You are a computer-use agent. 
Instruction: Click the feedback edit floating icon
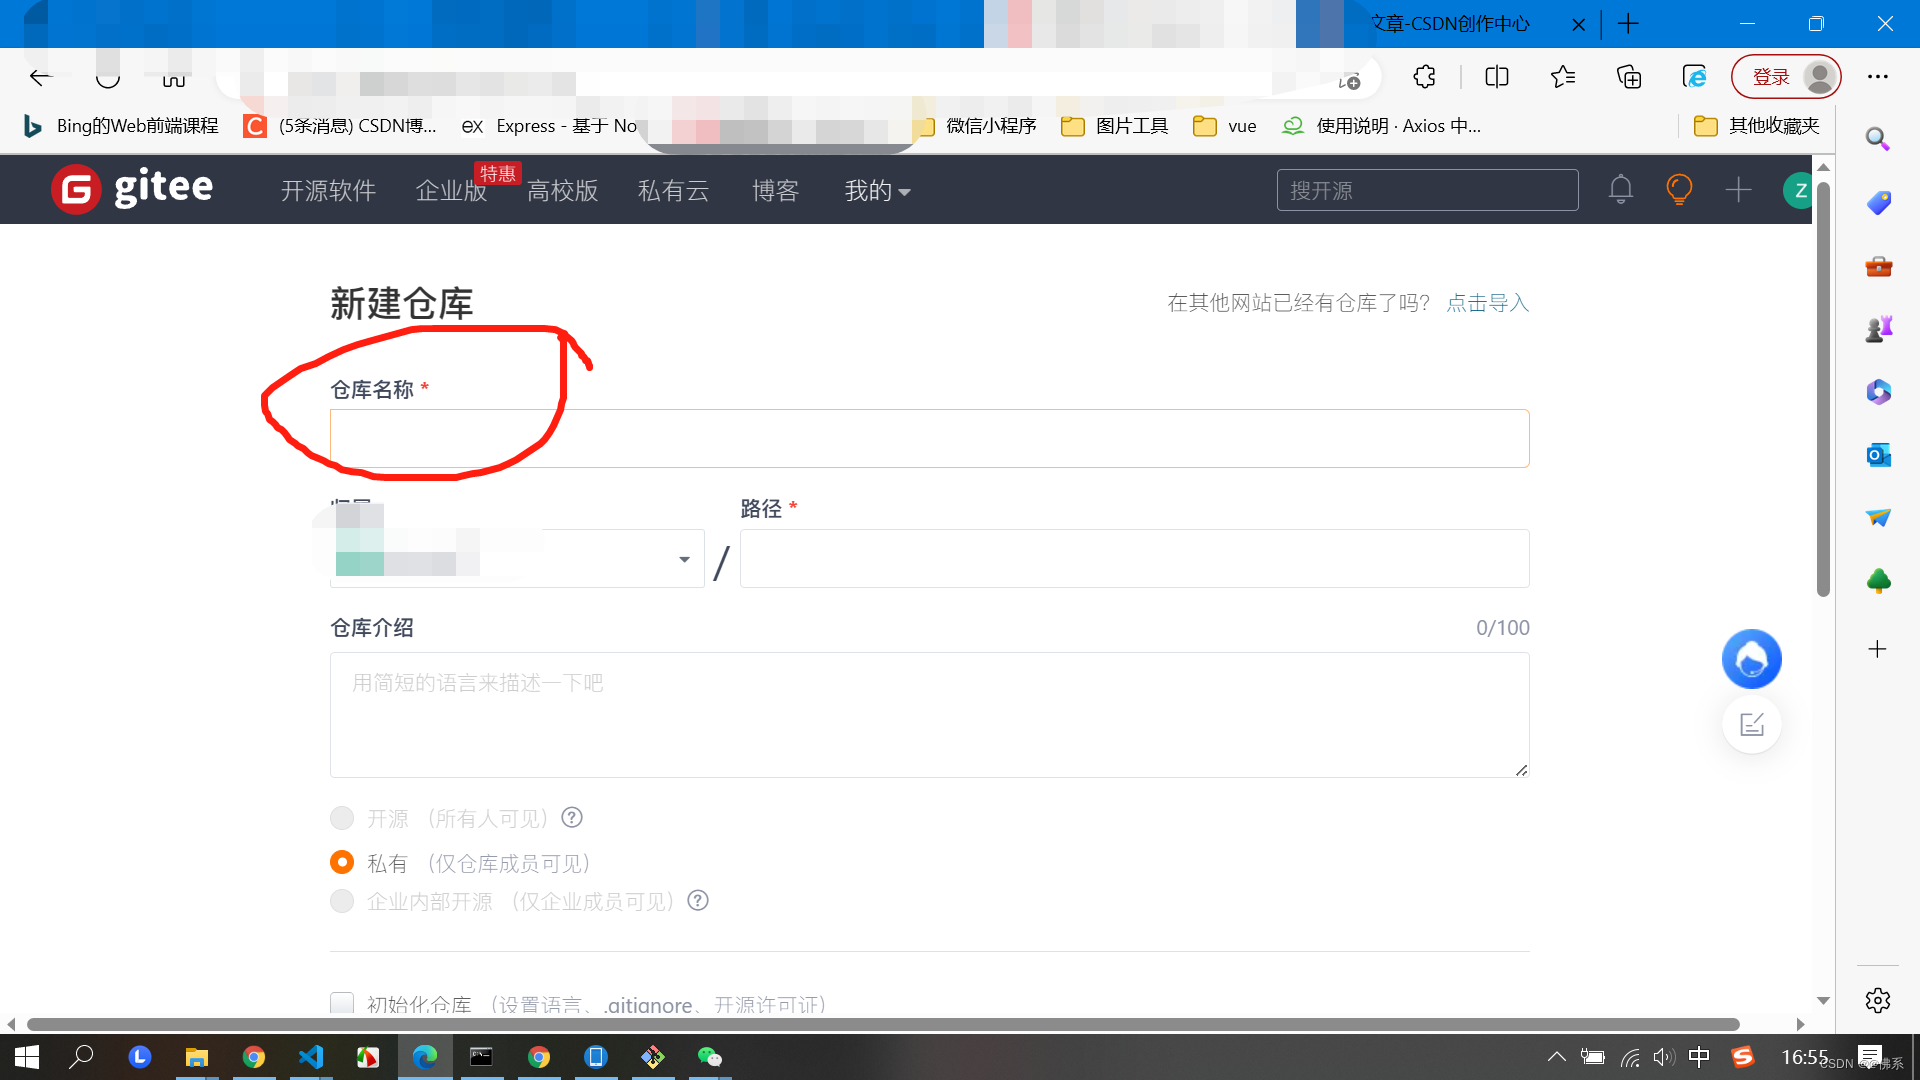[x=1751, y=725]
